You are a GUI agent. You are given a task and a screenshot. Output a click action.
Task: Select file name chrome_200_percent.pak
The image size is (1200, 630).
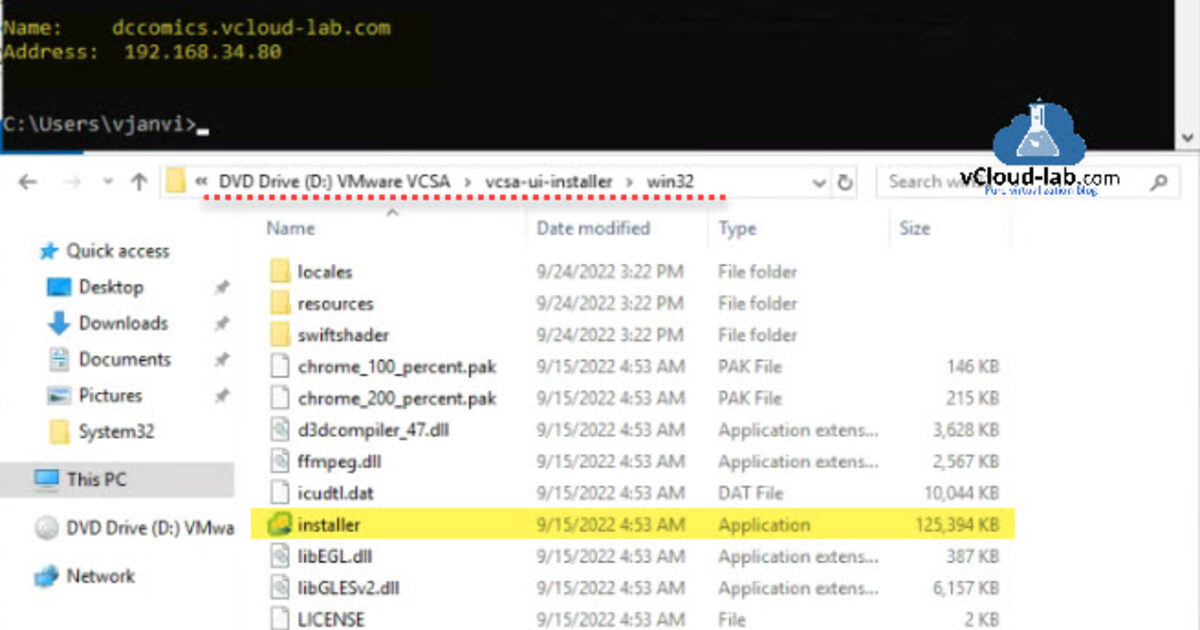[x=397, y=398]
